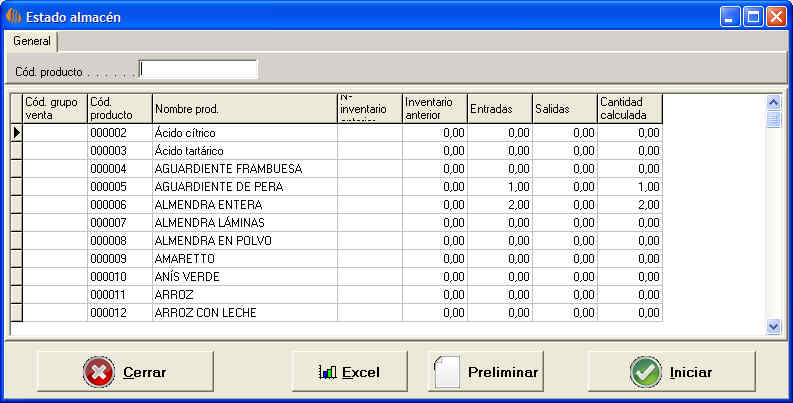
Task: Focus the Cód. producto input field
Action: click(198, 69)
